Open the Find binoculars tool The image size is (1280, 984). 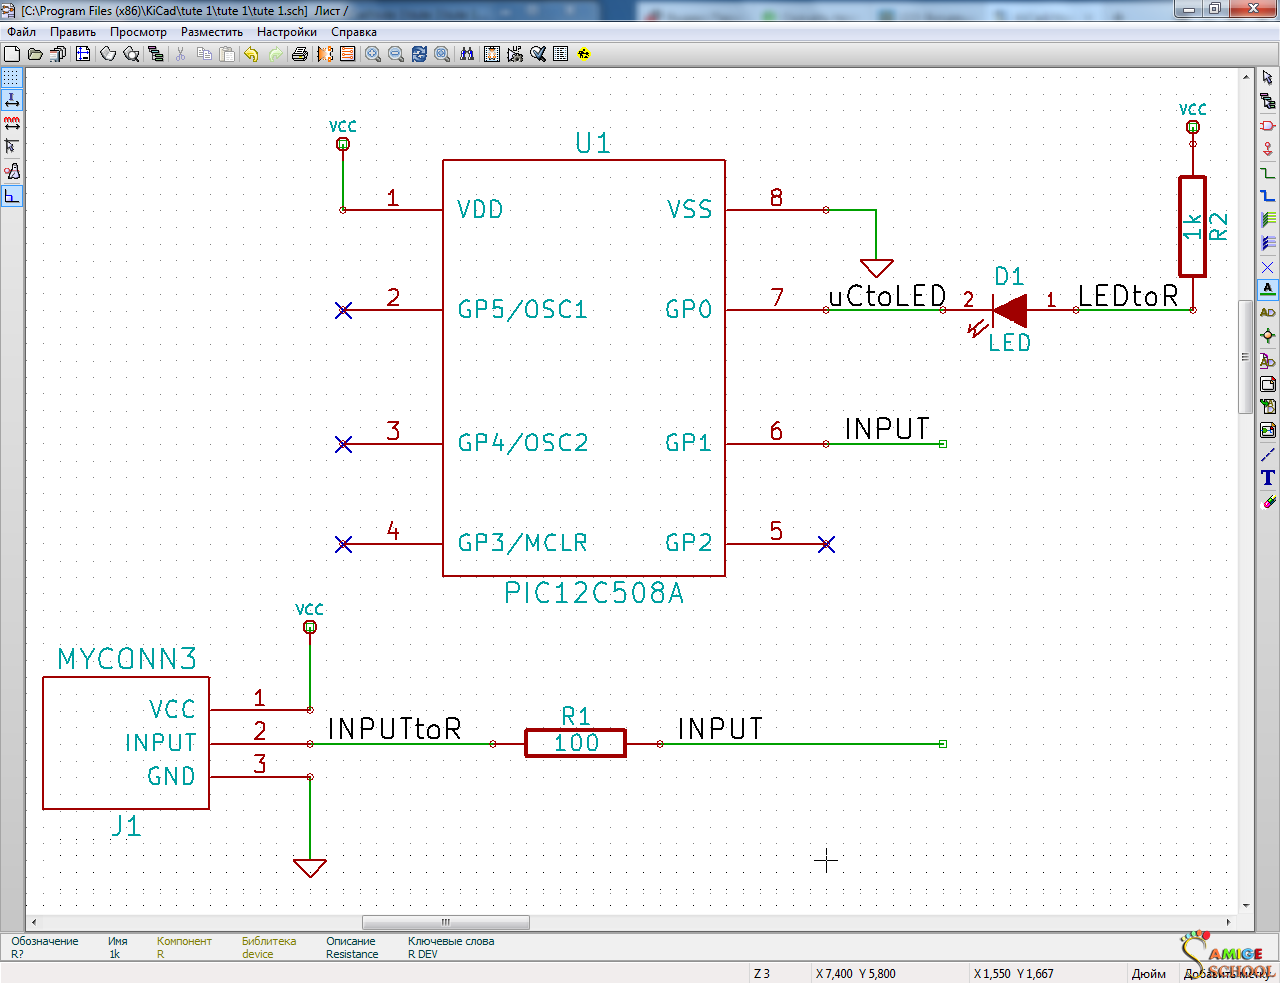click(x=467, y=54)
